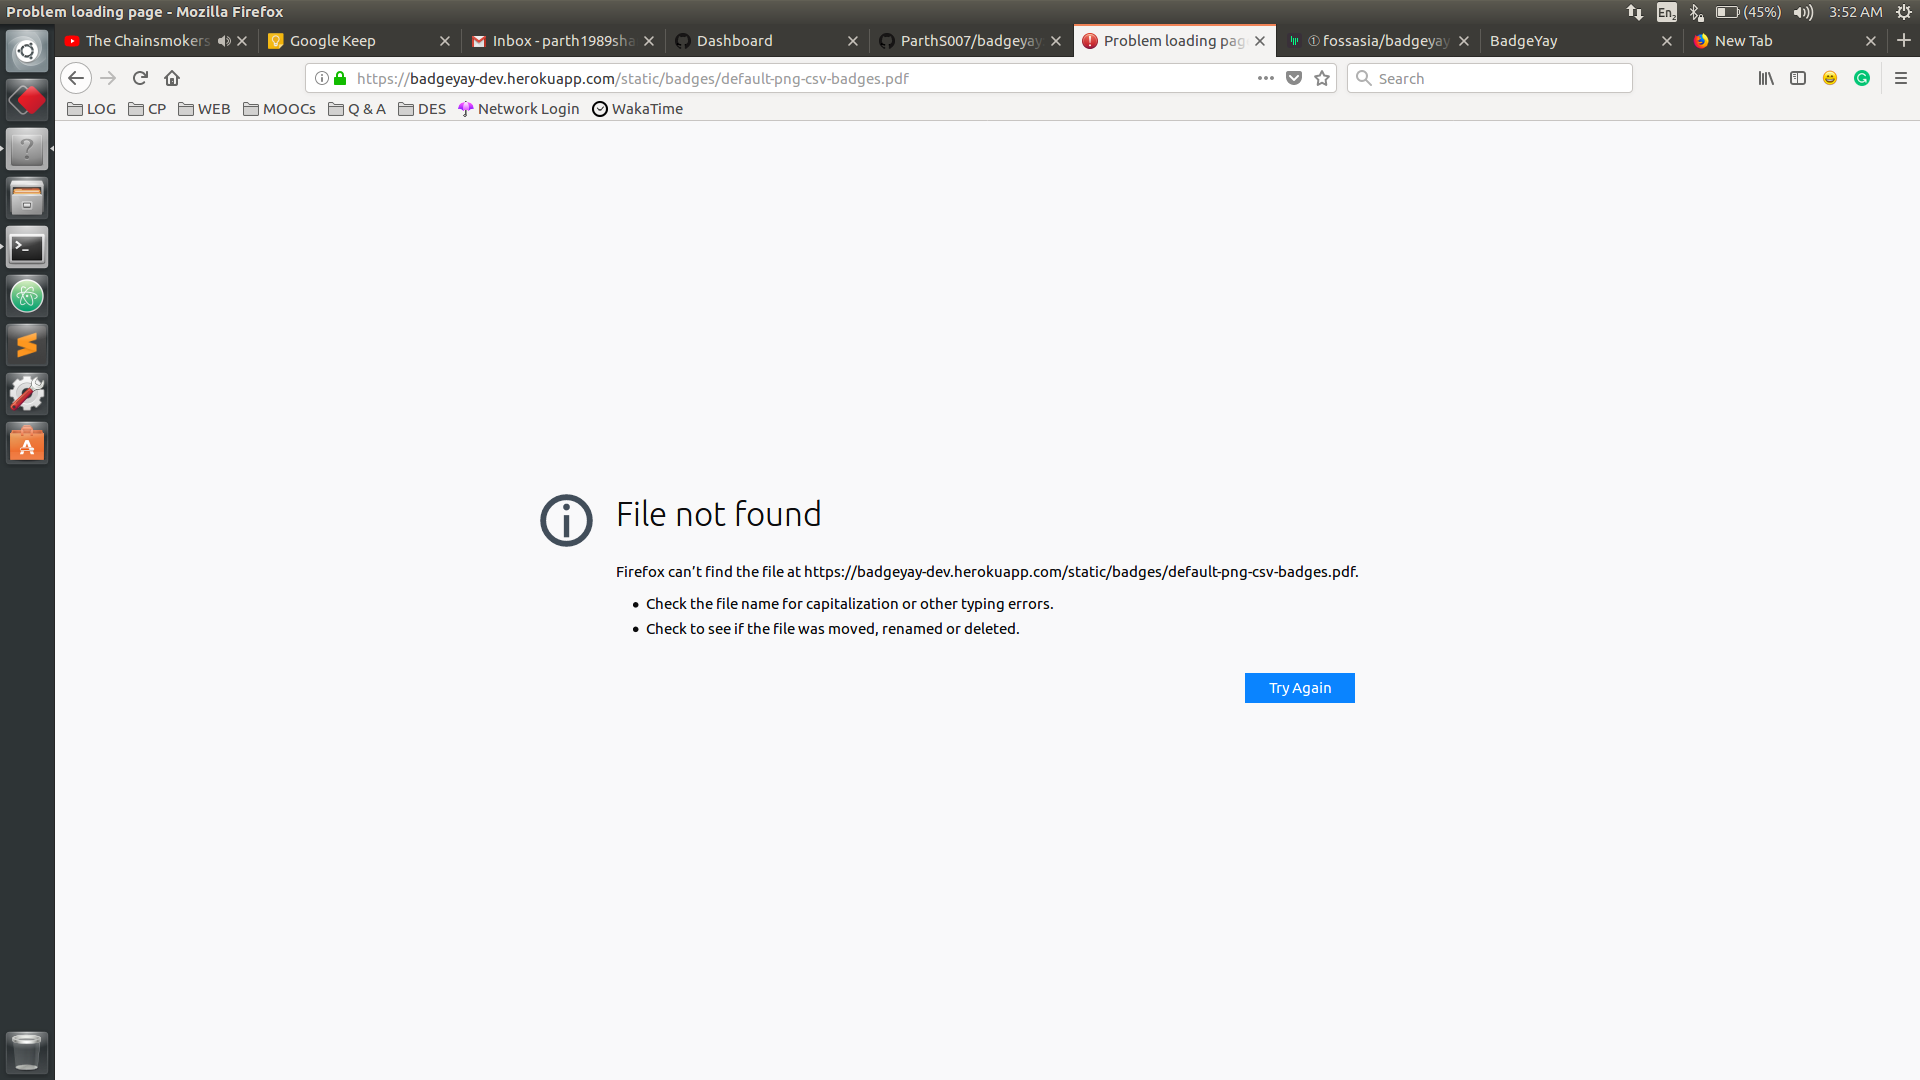Open a new tab with plus button
The height and width of the screenshot is (1080, 1920).
click(x=1904, y=40)
